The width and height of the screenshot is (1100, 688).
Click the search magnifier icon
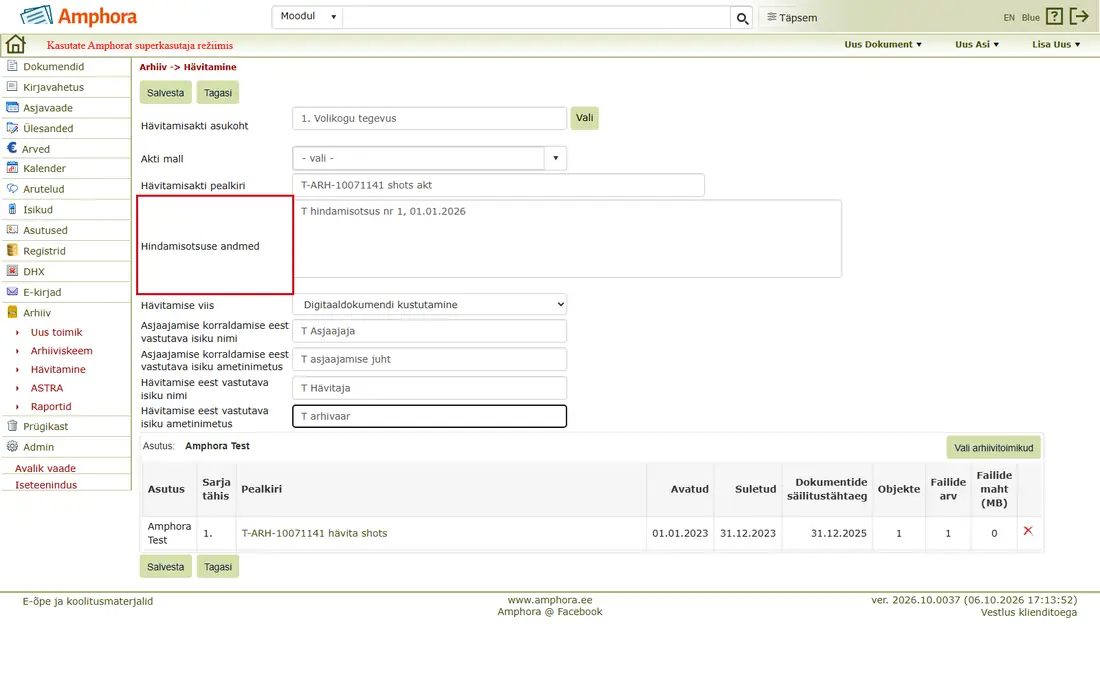click(742, 18)
